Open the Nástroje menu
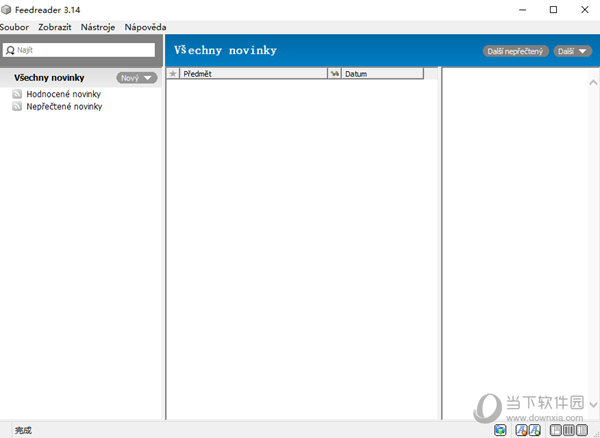 (98, 27)
